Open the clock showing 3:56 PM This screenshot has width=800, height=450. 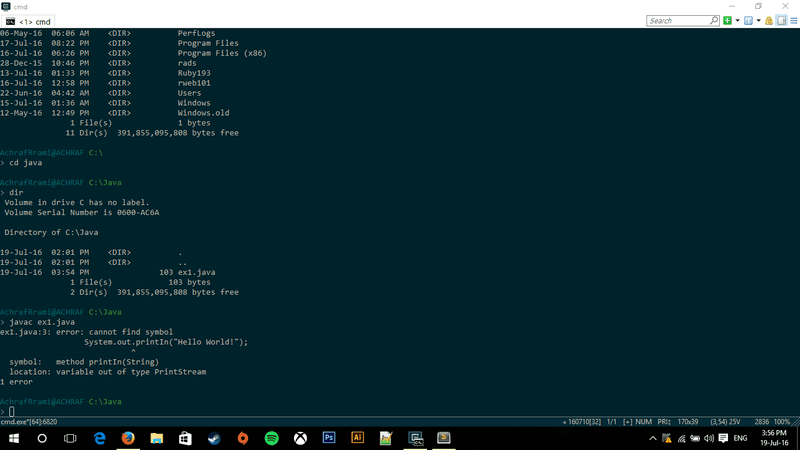(774, 438)
